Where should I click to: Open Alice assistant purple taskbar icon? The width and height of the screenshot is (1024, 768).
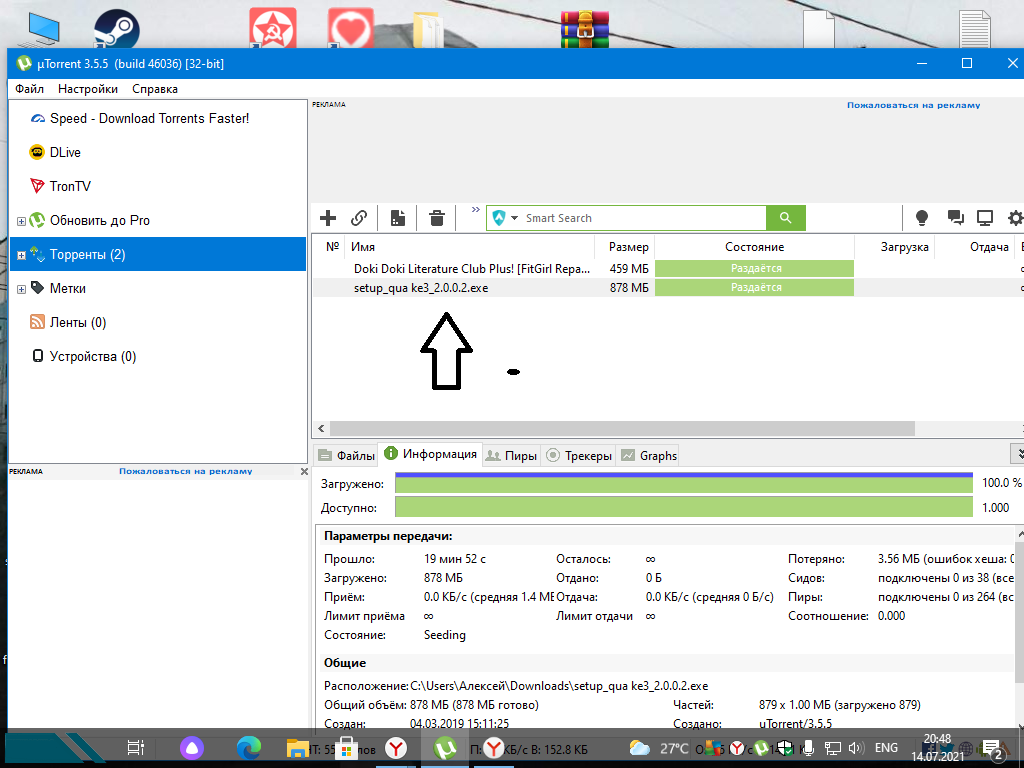point(191,748)
